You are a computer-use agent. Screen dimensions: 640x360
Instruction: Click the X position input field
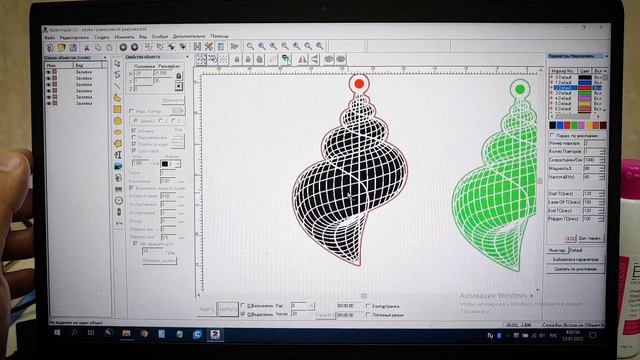(x=142, y=73)
